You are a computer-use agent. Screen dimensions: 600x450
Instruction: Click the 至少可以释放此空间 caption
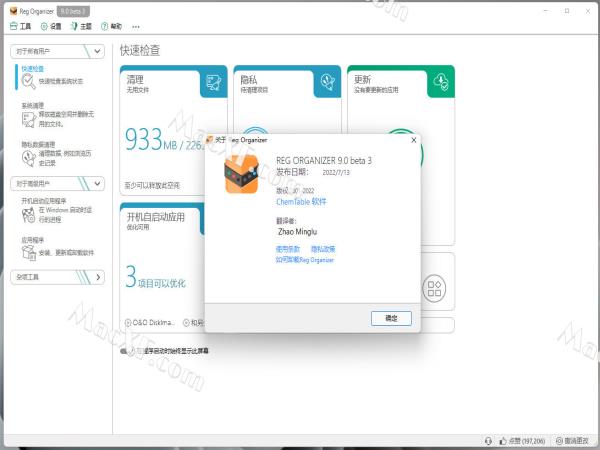[152, 186]
